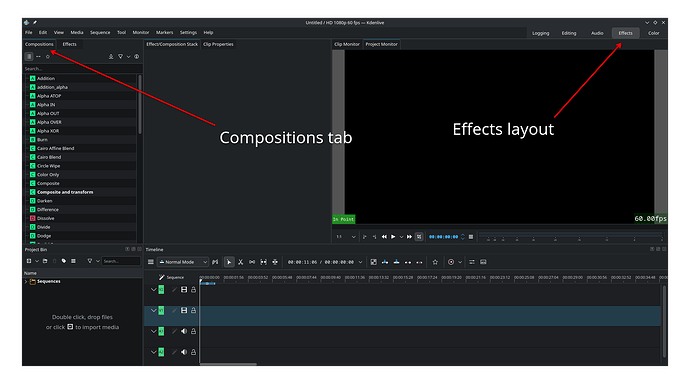
Task: Show compositions info icon
Action: pyautogui.click(x=137, y=56)
